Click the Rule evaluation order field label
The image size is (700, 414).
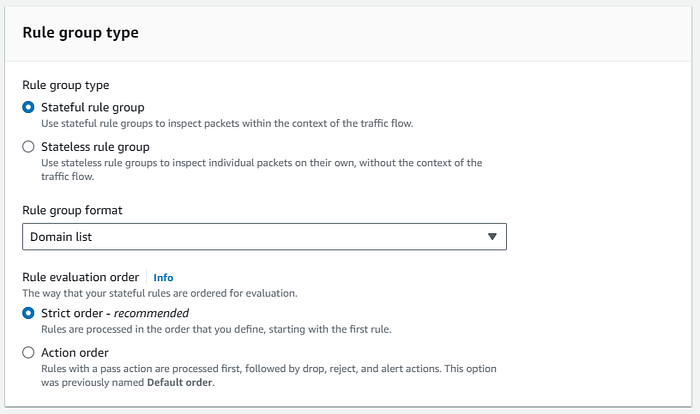[x=81, y=277]
